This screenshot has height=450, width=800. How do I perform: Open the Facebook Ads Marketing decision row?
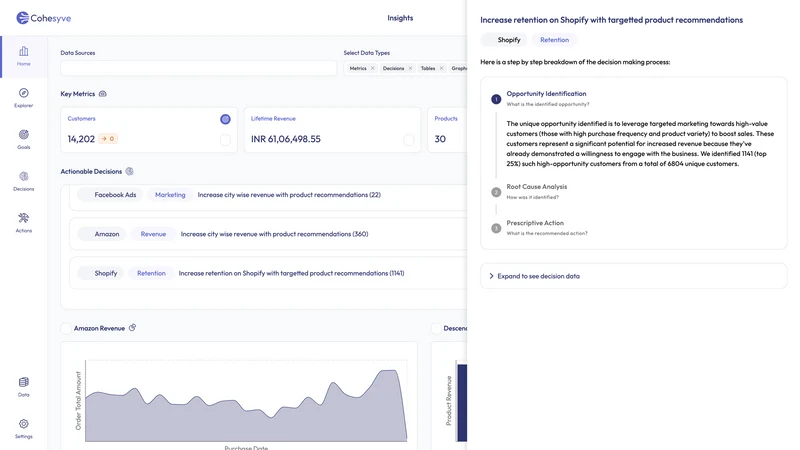click(x=268, y=195)
